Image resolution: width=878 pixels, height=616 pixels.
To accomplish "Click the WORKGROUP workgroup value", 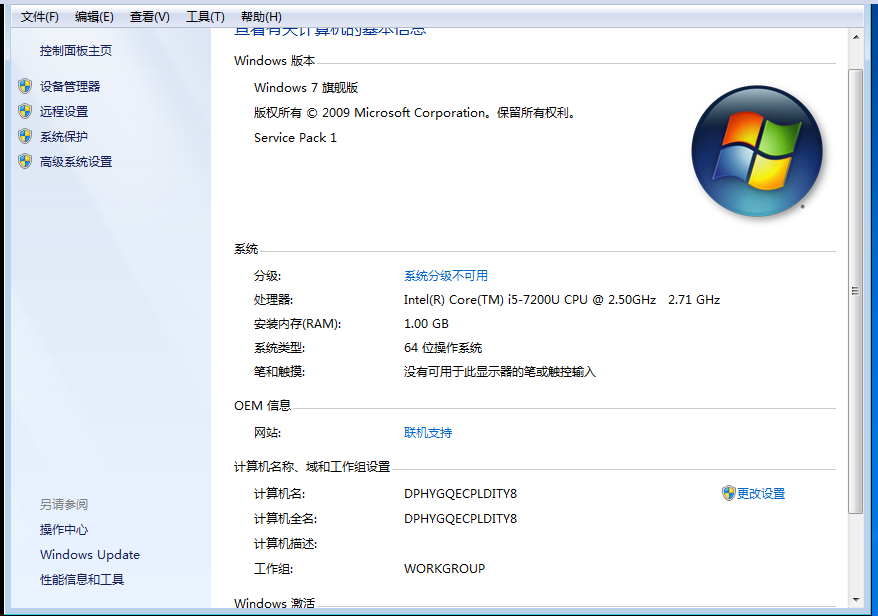I will (445, 568).
